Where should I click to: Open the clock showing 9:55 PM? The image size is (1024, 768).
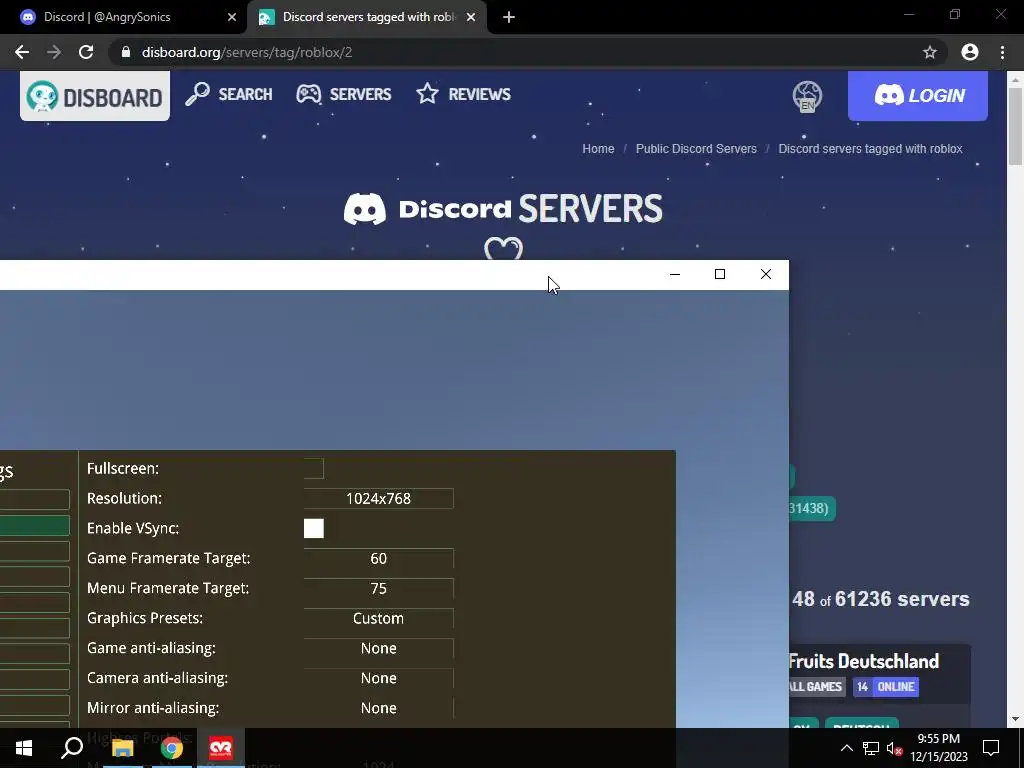(x=938, y=748)
